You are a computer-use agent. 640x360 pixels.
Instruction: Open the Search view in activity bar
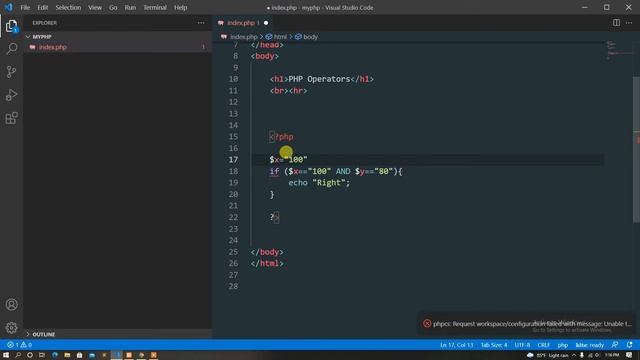click(11, 49)
